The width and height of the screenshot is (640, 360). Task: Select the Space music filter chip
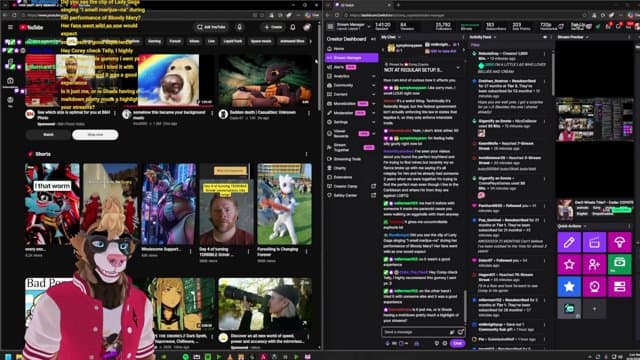[261, 41]
